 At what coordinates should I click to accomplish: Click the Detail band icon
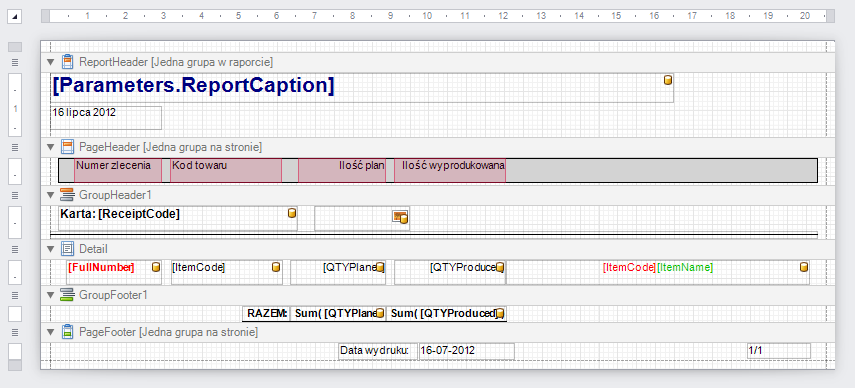coord(67,249)
